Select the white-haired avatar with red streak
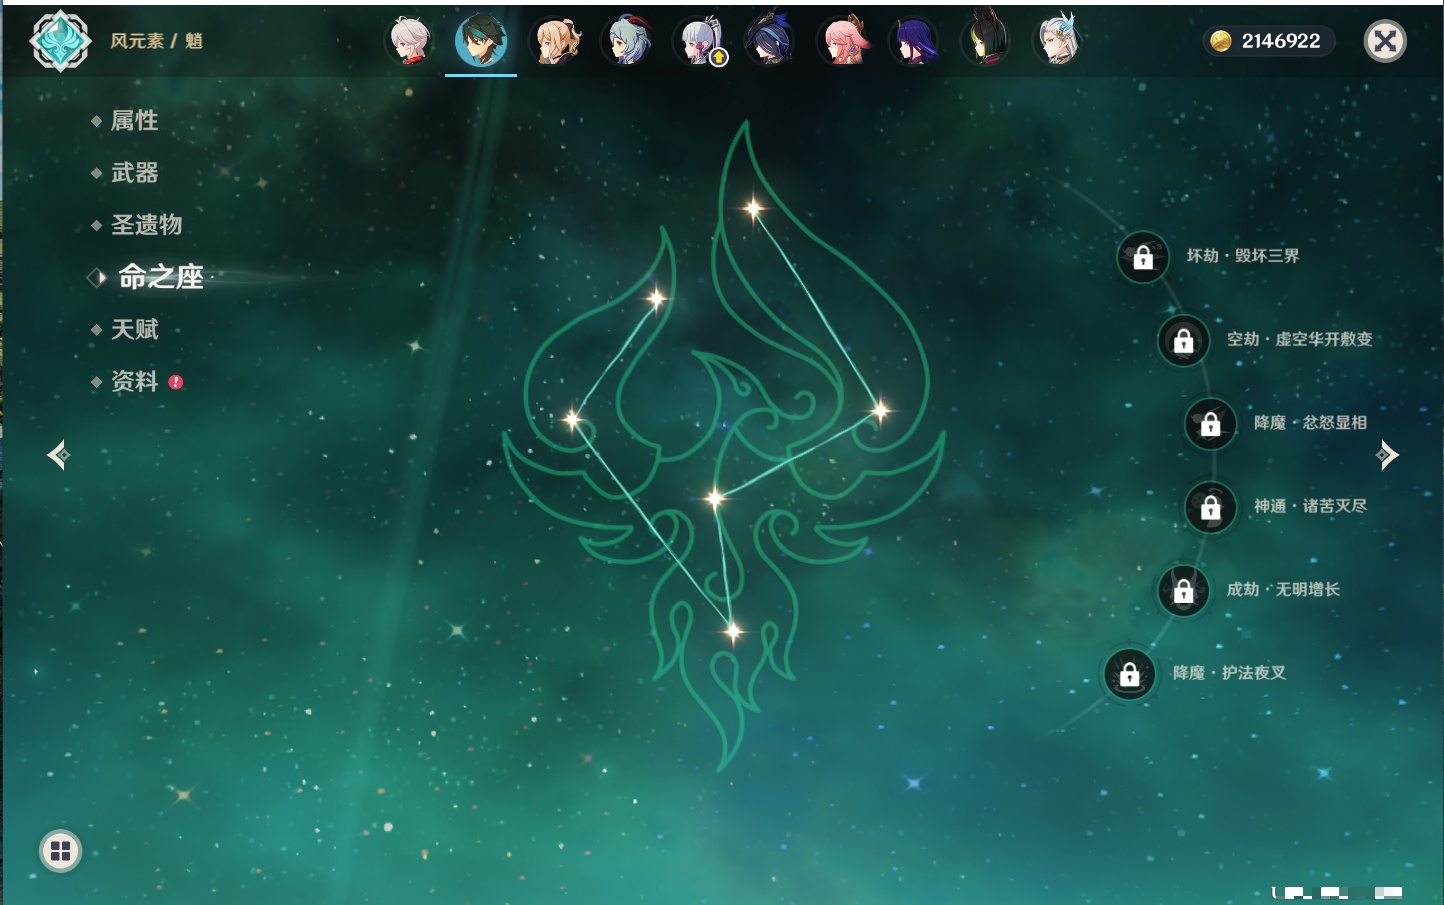Viewport: 1444px width, 905px height. [409, 41]
